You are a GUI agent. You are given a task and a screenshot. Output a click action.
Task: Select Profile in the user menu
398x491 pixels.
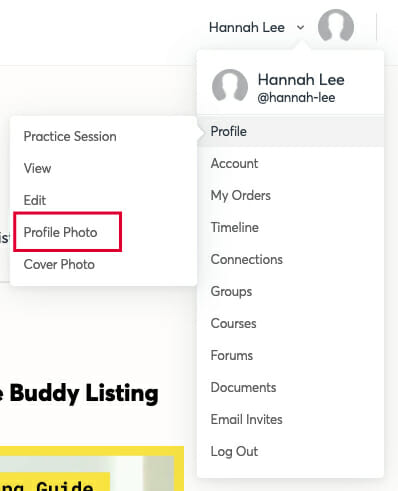291,131
